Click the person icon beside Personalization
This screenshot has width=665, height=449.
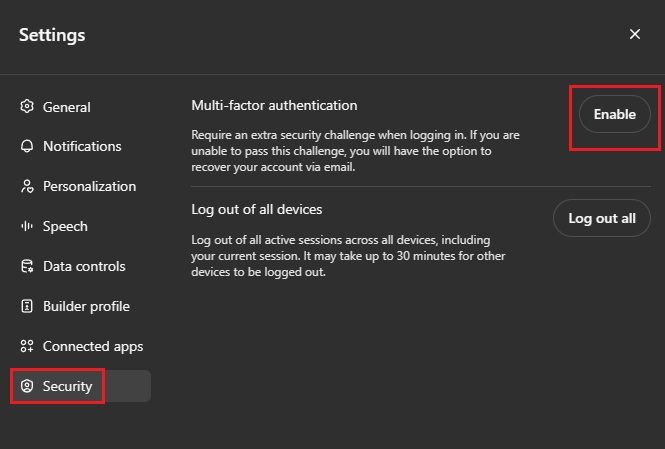pos(27,186)
